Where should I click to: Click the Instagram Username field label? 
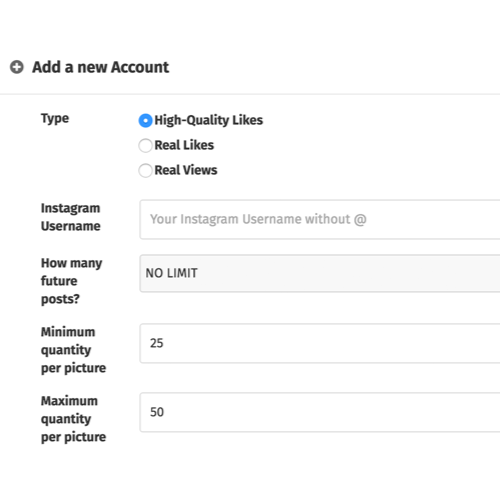tap(71, 217)
